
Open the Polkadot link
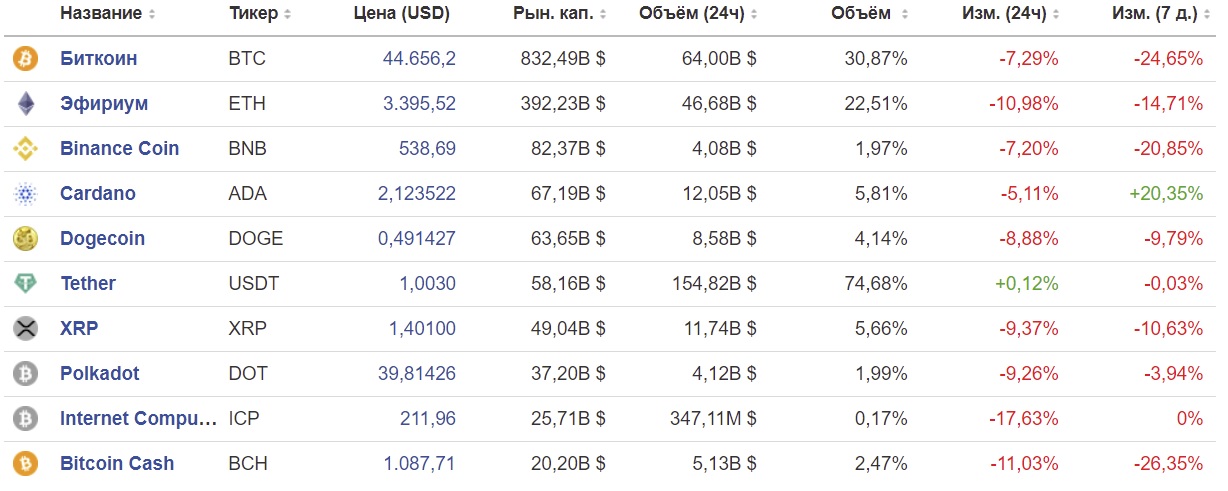(100, 374)
